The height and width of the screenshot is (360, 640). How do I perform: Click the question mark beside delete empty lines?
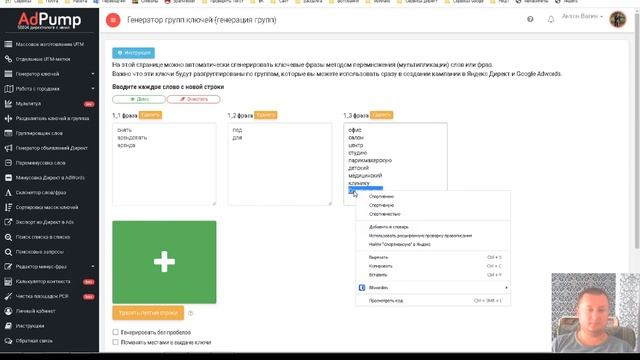[x=190, y=313]
